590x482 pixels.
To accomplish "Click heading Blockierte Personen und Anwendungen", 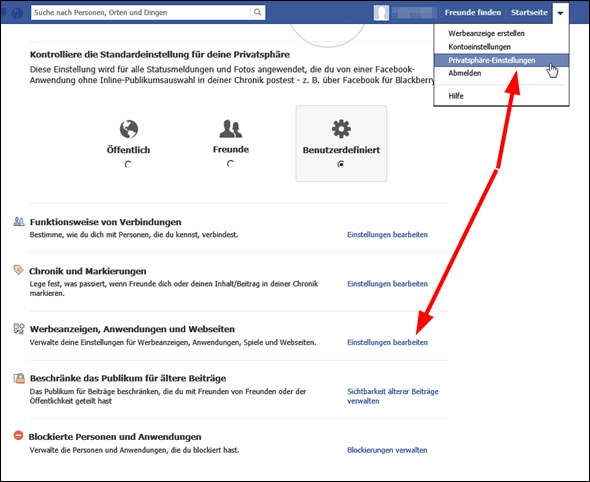I will tap(115, 437).
